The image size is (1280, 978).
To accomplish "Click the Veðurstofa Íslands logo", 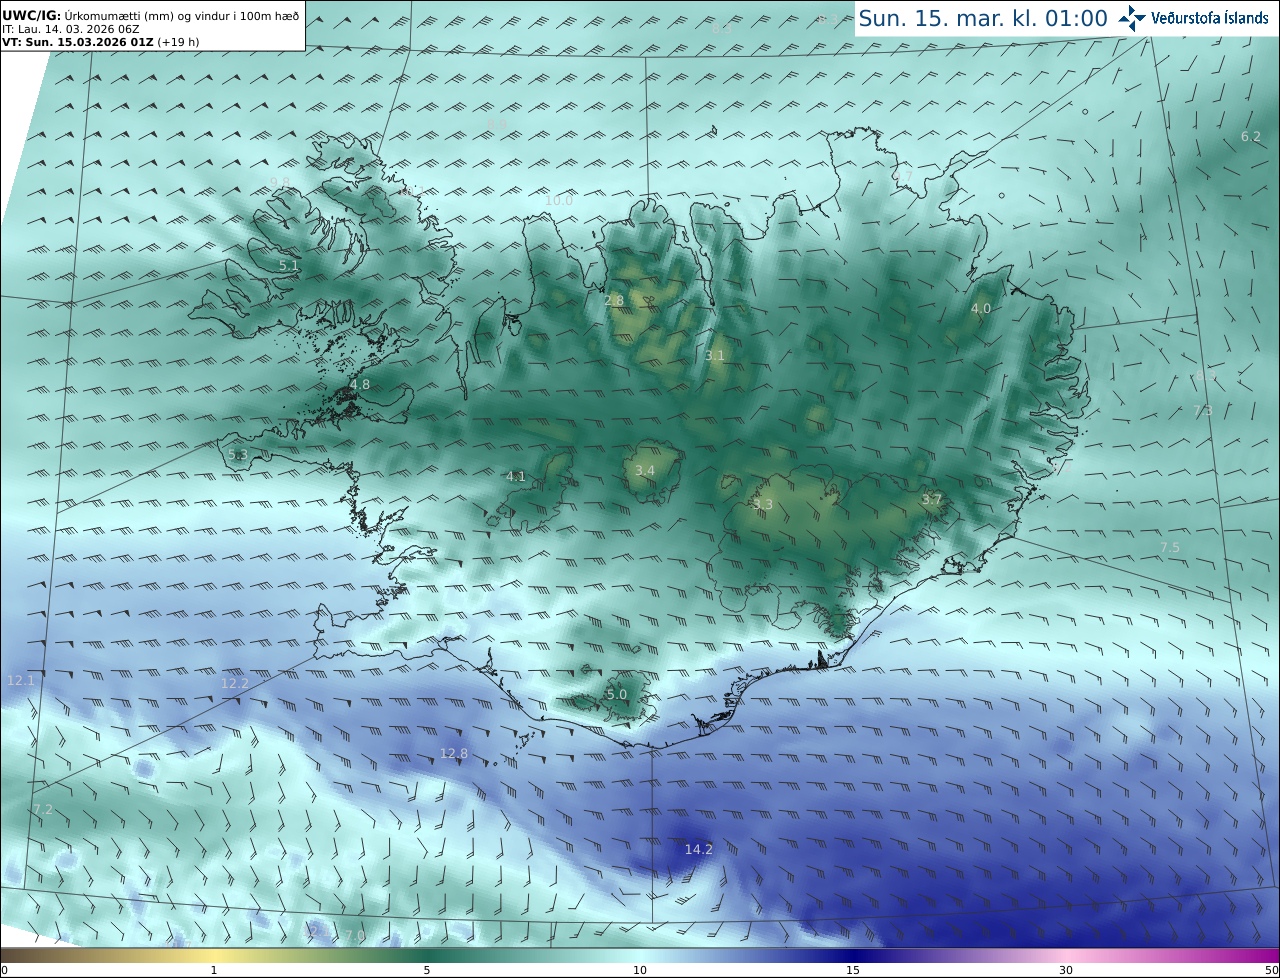I will pos(1193,18).
